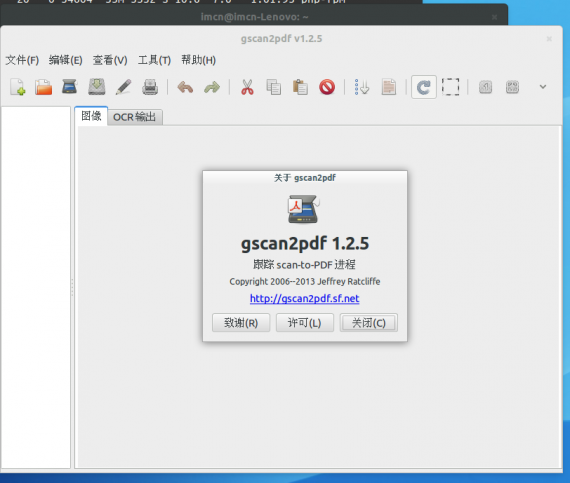570x483 pixels.
Task: Click the pane divider handle beside thumbnails
Action: [72, 287]
